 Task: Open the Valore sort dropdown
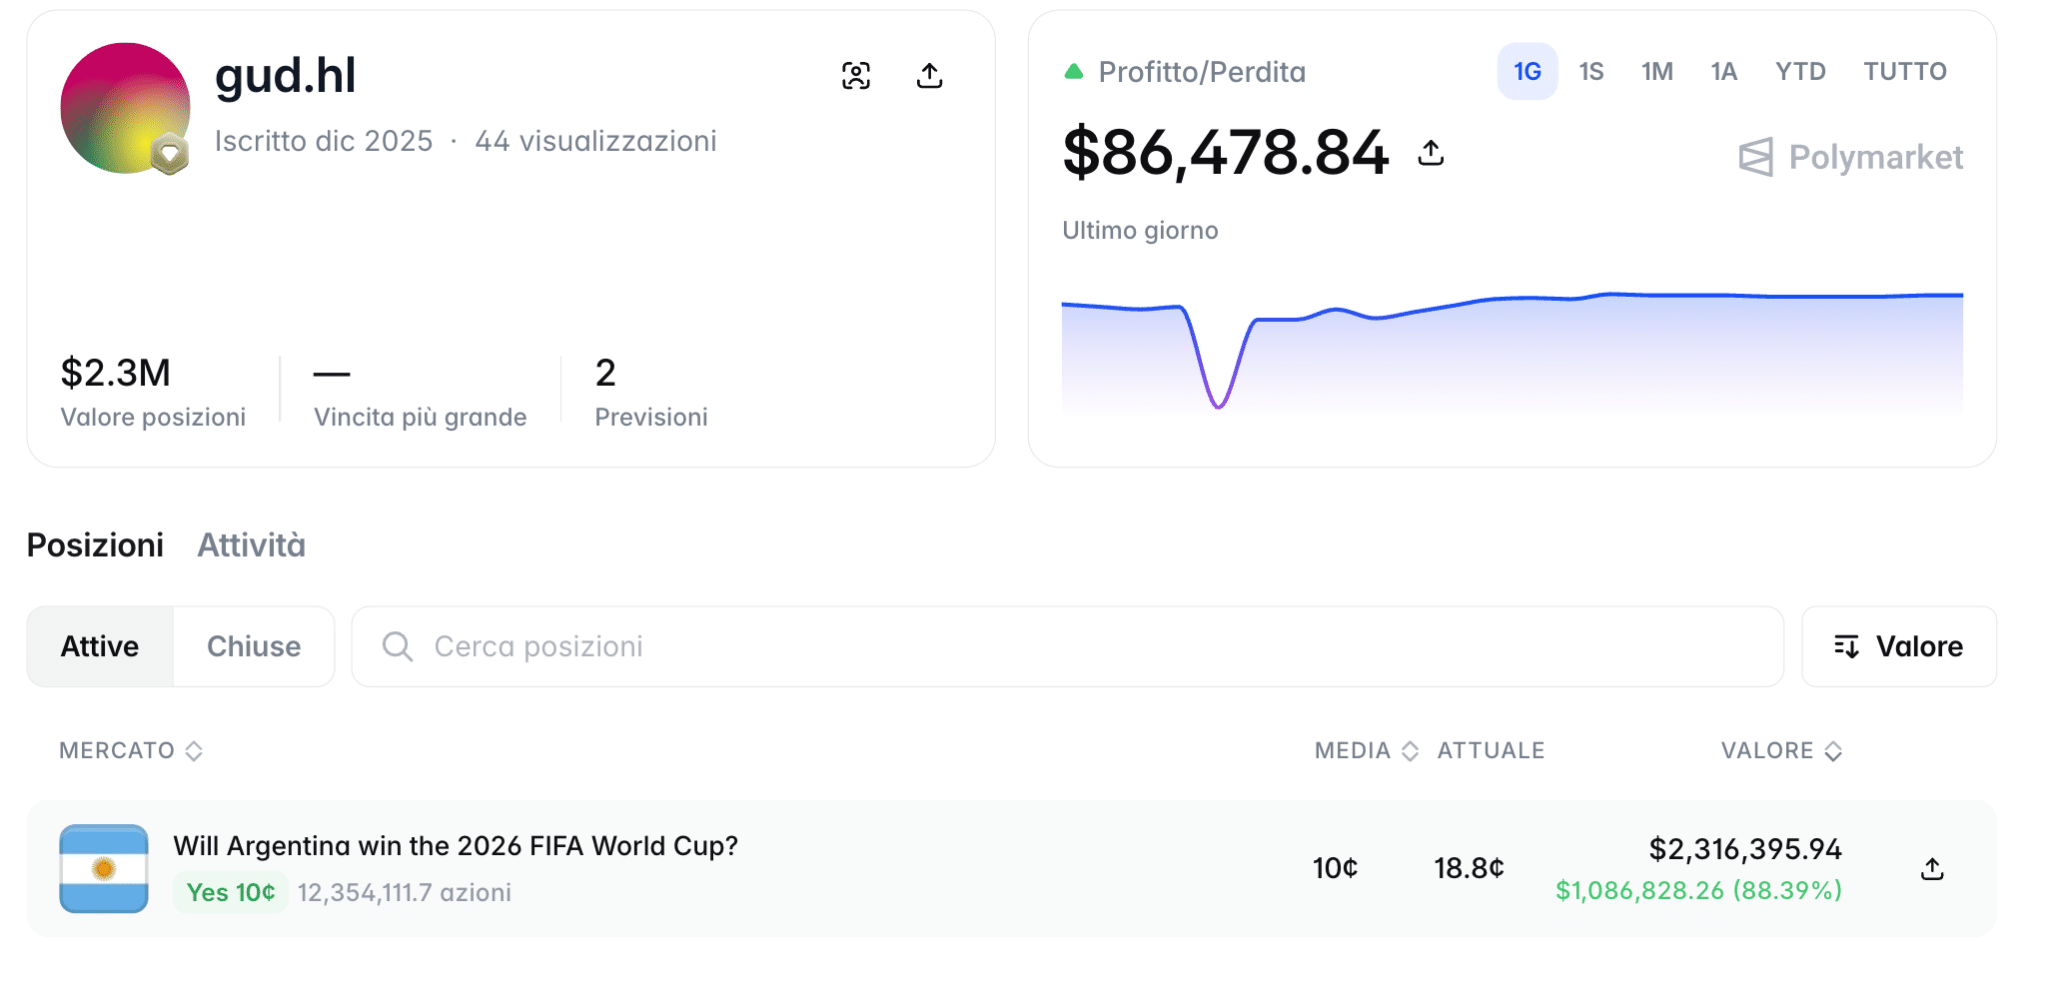click(1899, 646)
